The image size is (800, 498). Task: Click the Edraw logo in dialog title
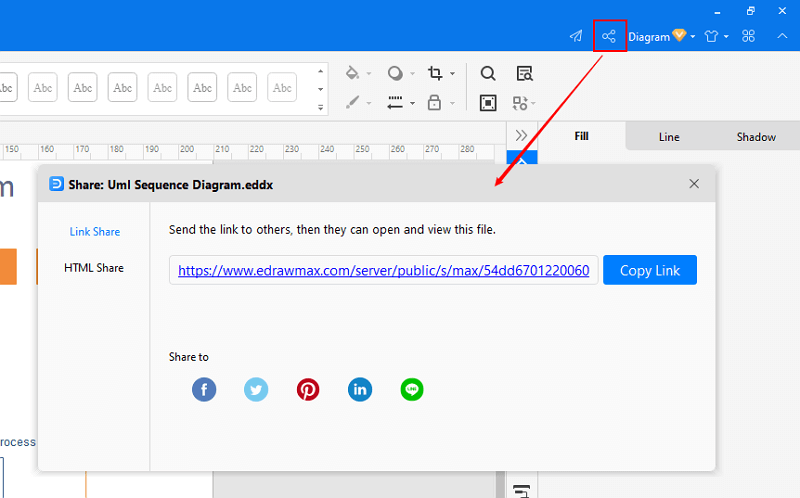pyautogui.click(x=56, y=184)
